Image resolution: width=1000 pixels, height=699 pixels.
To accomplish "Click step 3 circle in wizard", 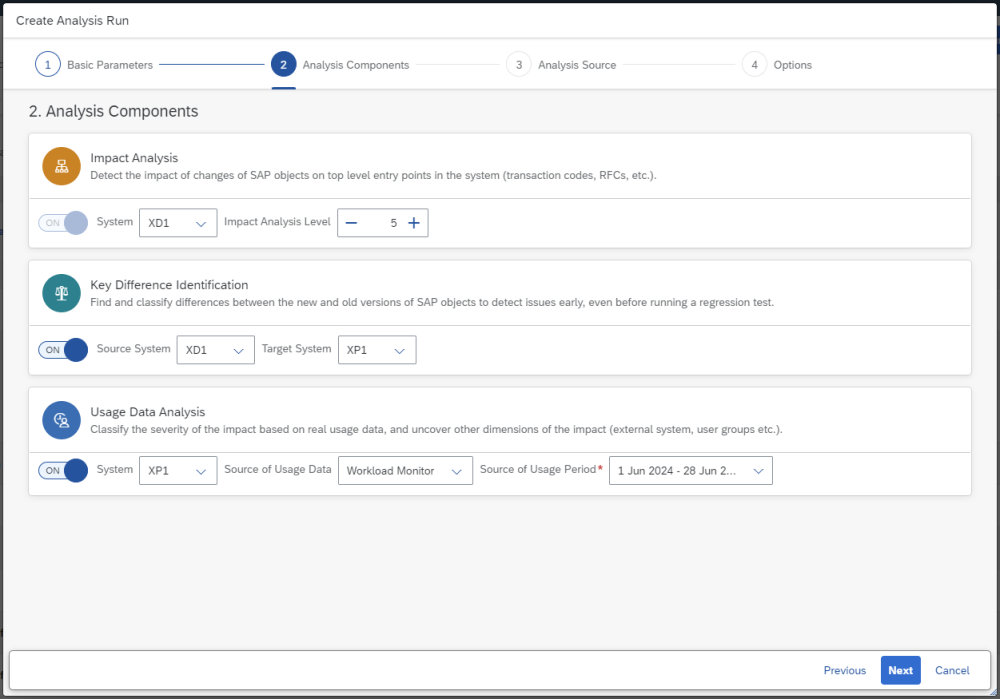I will pyautogui.click(x=518, y=65).
